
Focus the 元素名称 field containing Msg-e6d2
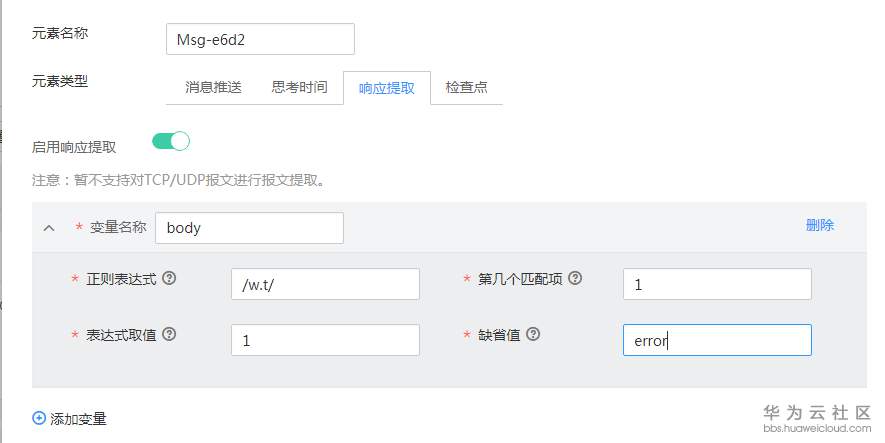(x=259, y=39)
